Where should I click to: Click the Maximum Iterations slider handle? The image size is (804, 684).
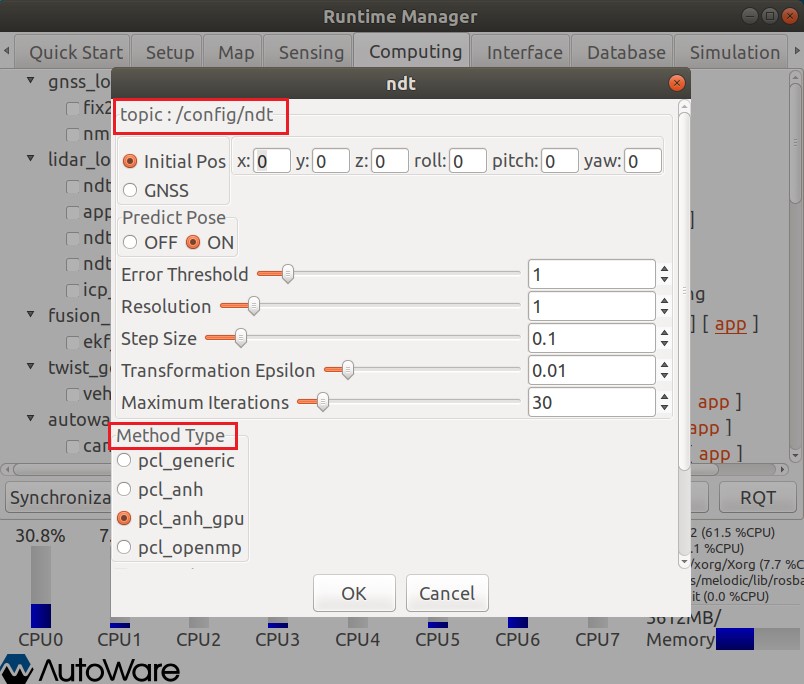[x=323, y=402]
